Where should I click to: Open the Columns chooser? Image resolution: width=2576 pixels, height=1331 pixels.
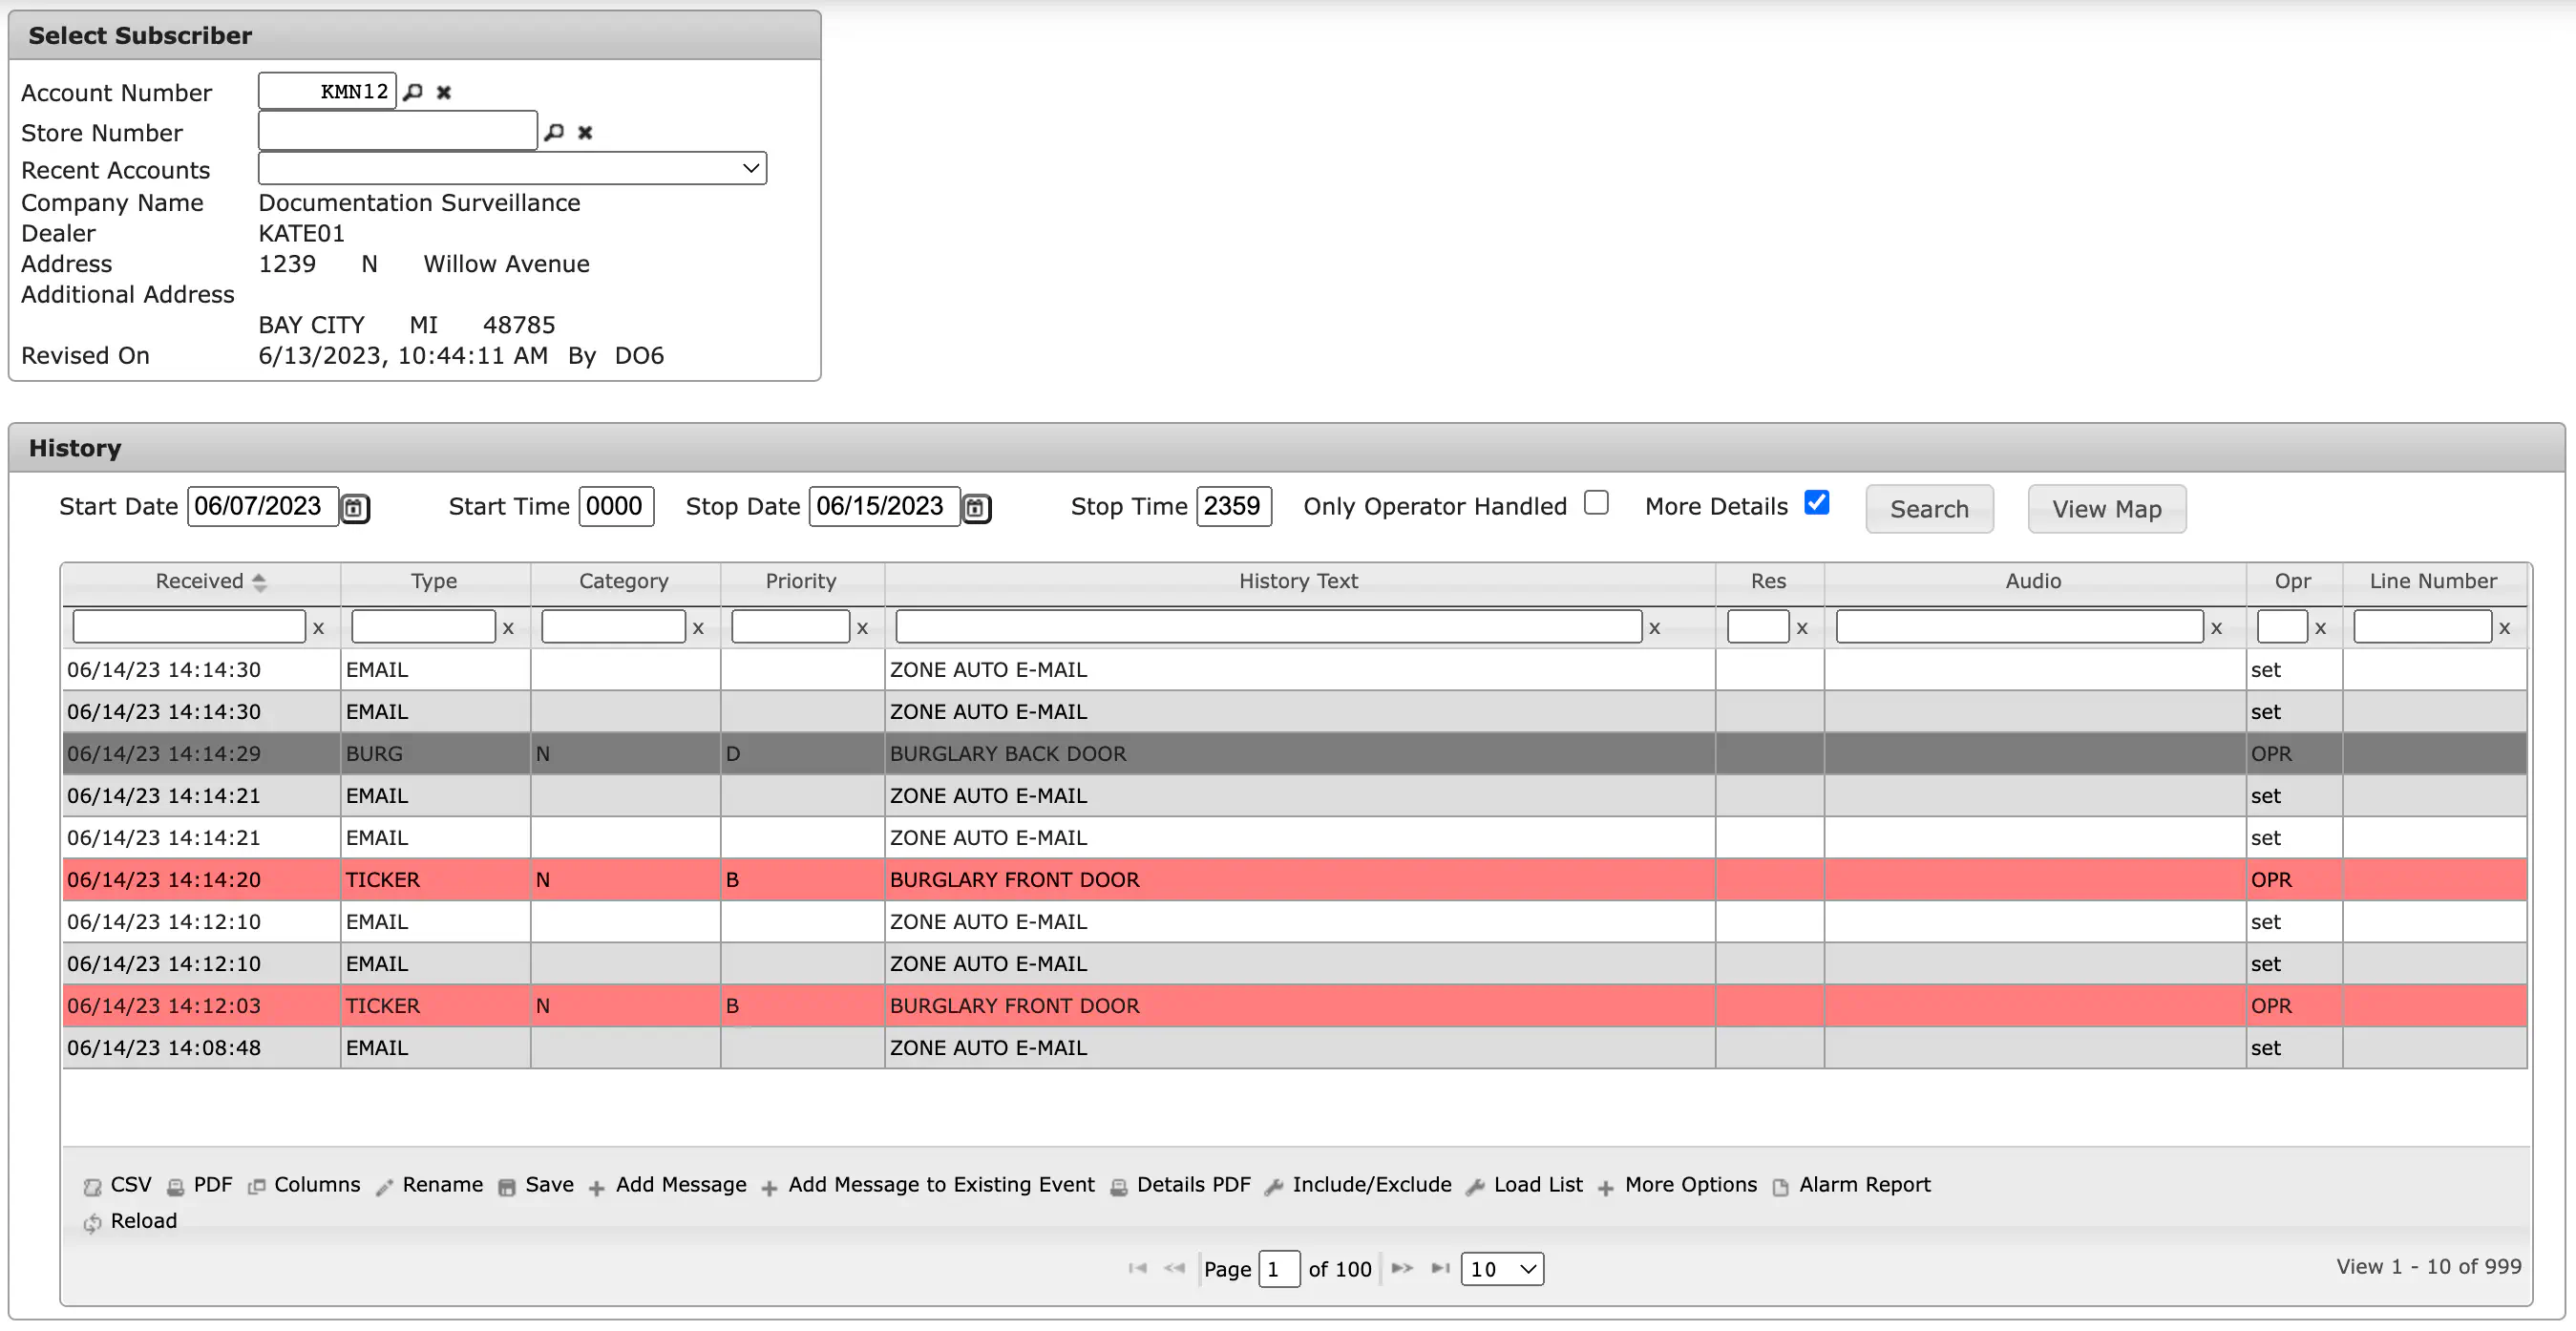point(304,1185)
